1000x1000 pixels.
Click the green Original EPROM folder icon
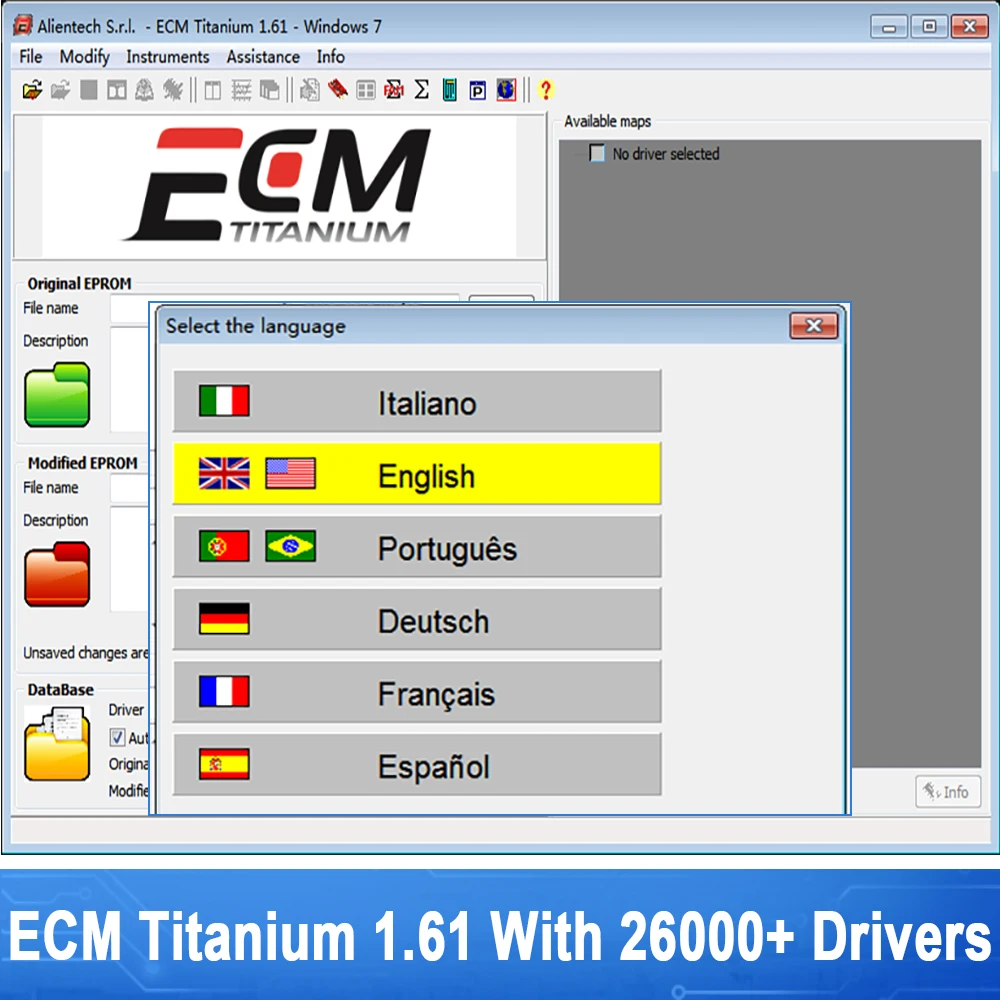click(x=57, y=394)
